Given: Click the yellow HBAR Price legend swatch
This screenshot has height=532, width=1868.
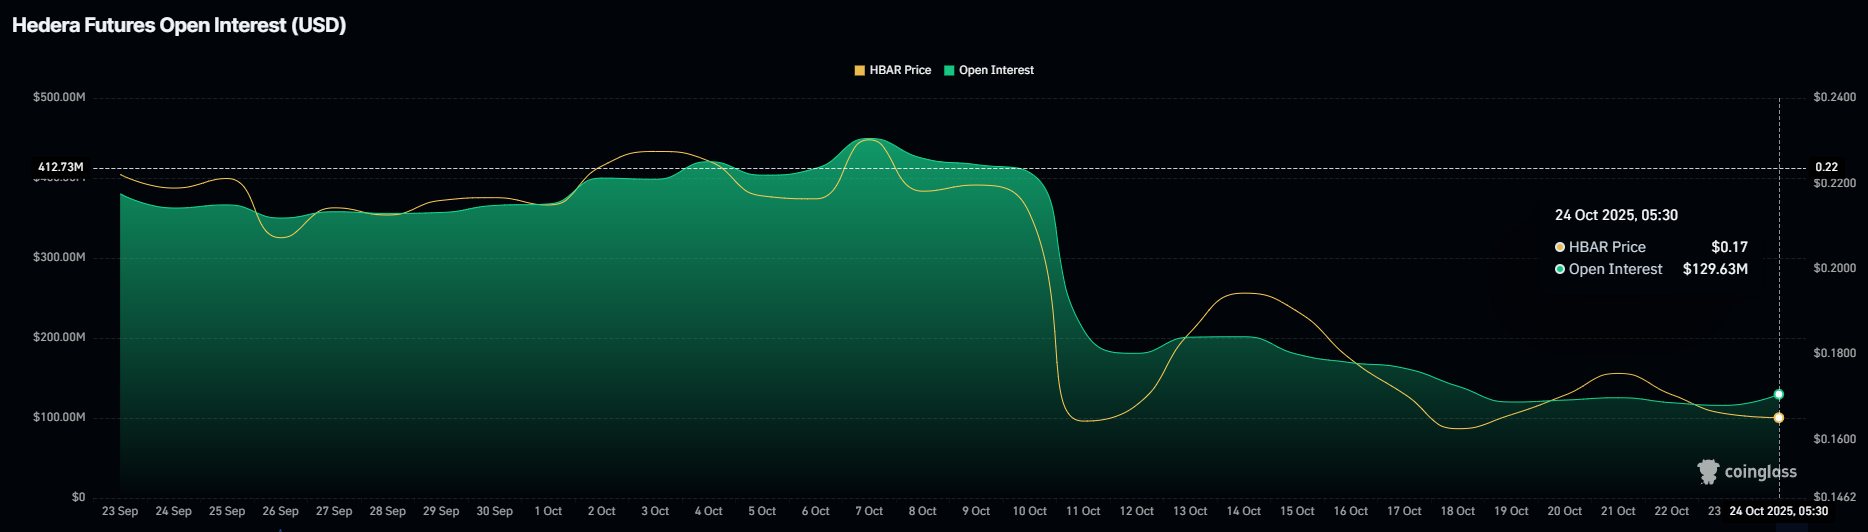Looking at the screenshot, I should tap(859, 70).
